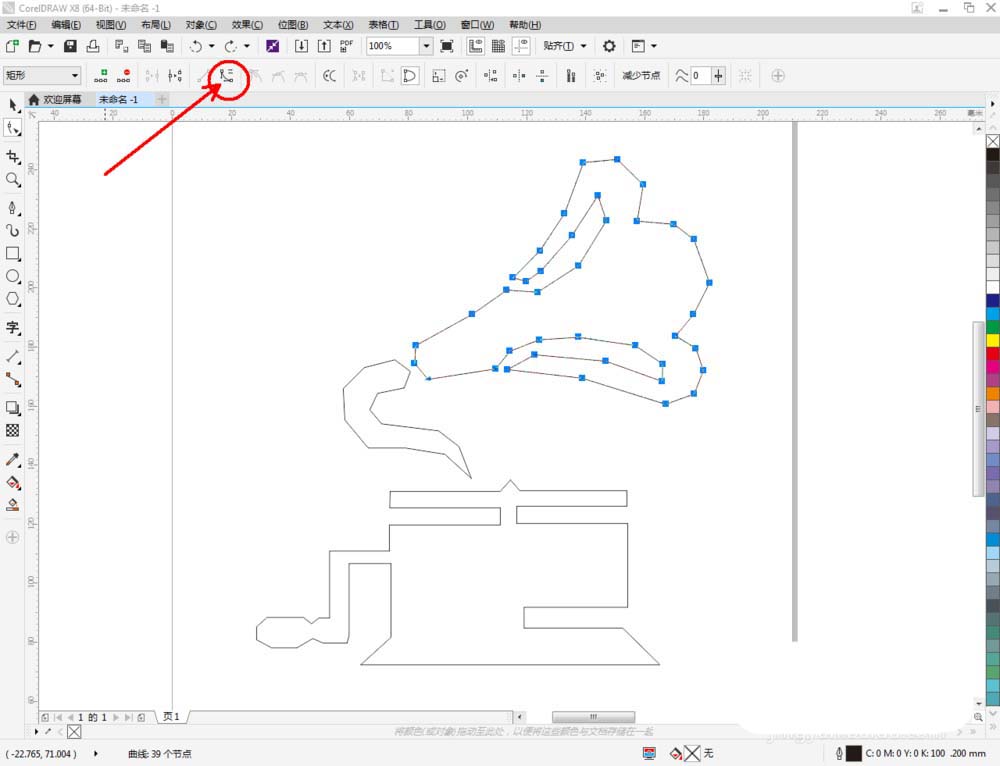1000x766 pixels.
Task: Click the Select all nodes icon
Action: tap(599, 76)
